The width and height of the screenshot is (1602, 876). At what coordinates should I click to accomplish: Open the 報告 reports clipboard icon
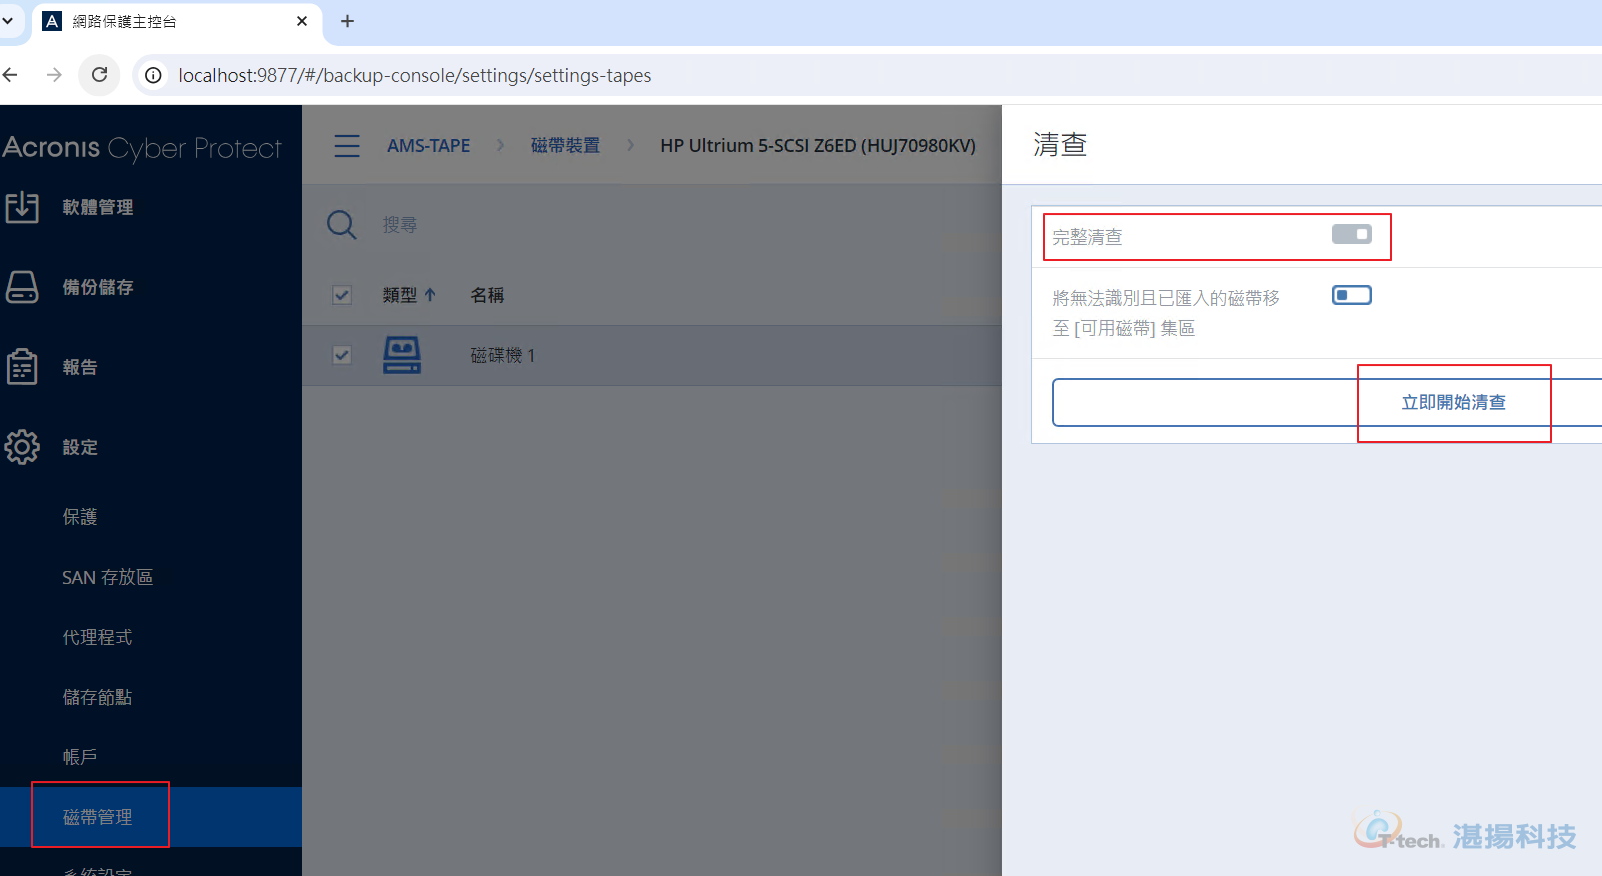(22, 367)
